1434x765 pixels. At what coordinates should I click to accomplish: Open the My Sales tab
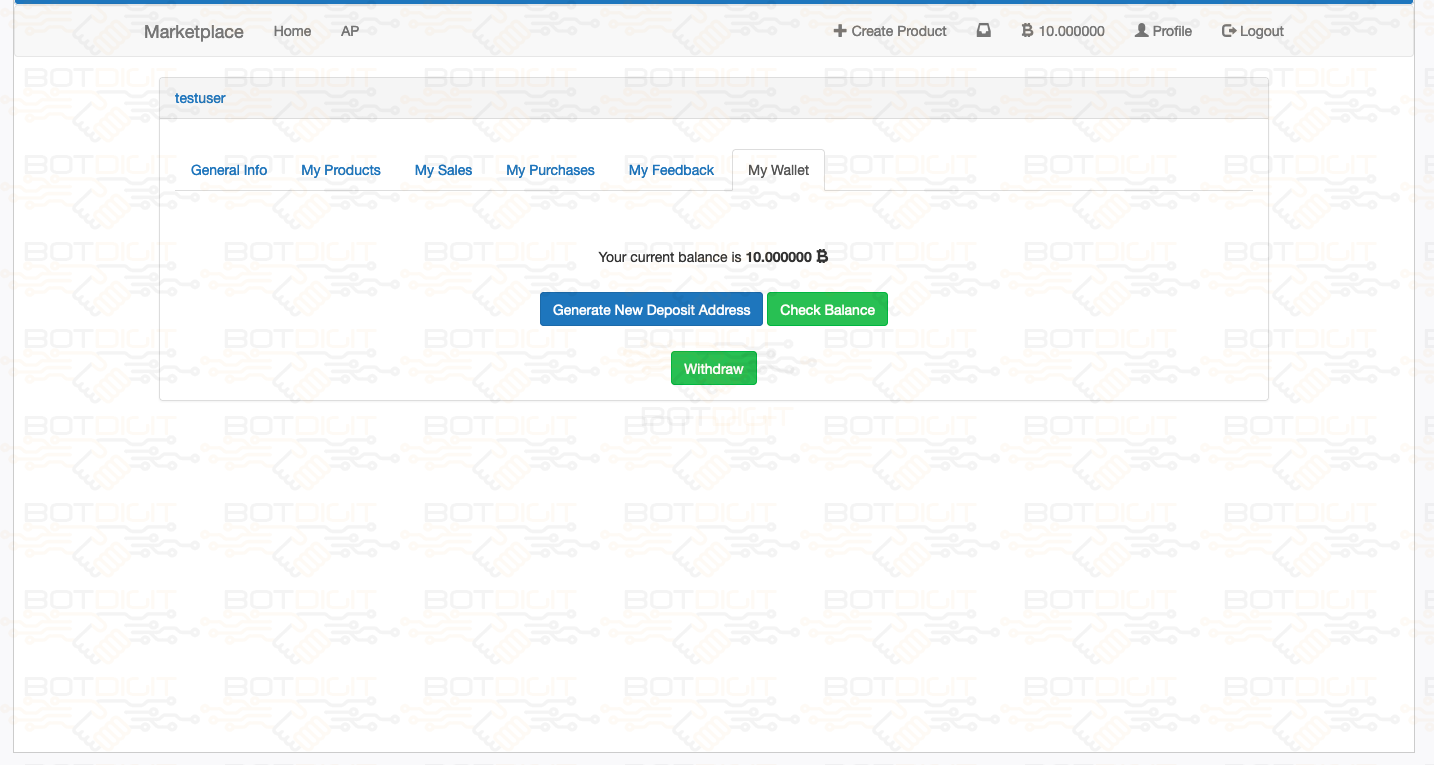tap(443, 170)
